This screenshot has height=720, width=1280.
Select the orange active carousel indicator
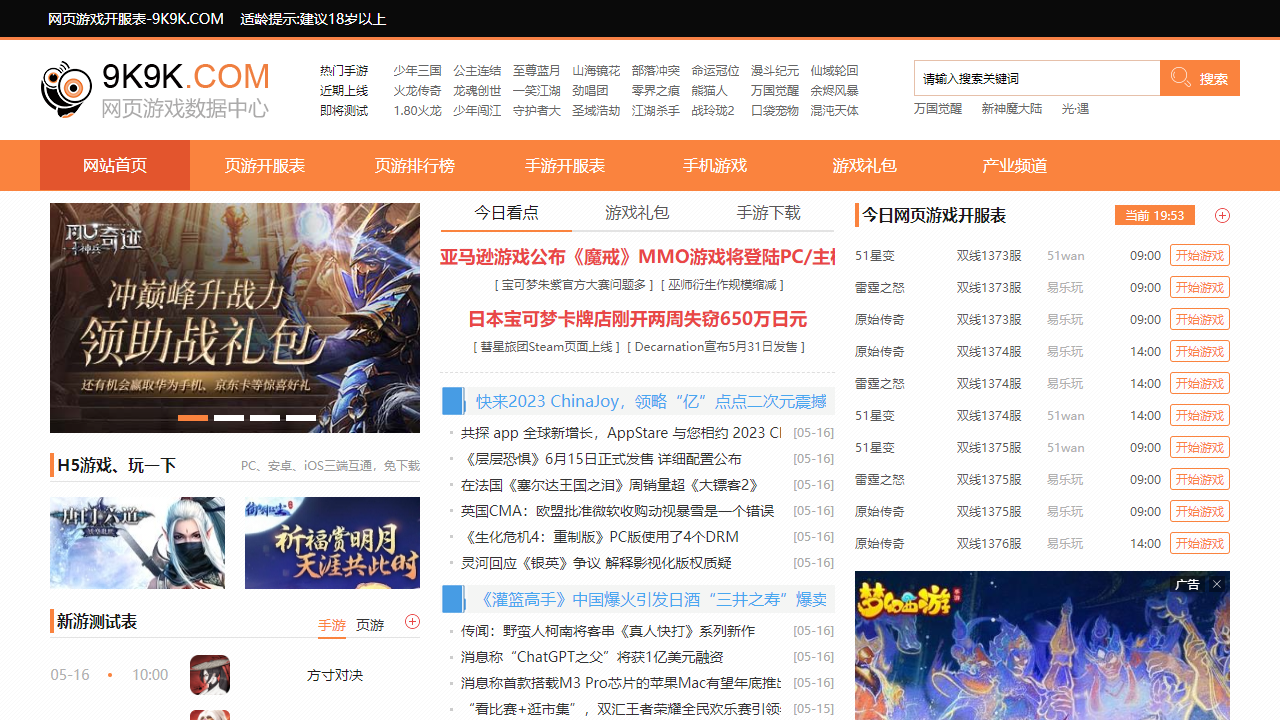tap(193, 418)
